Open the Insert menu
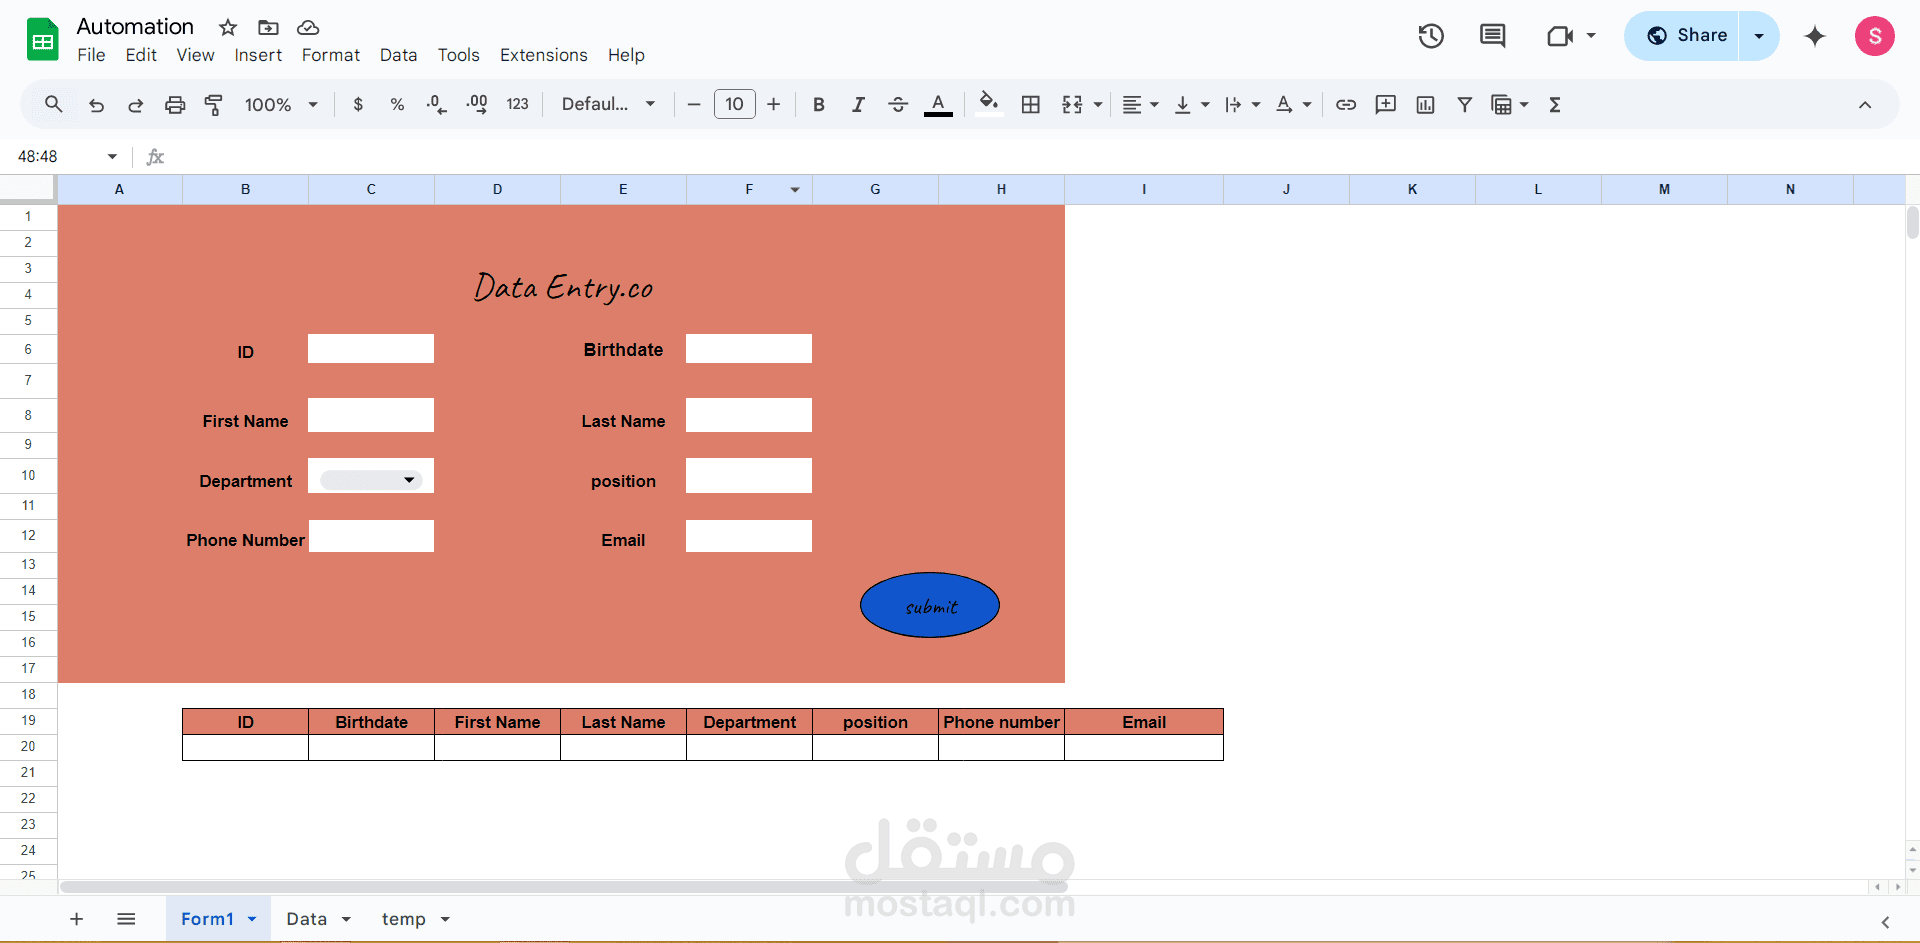 pyautogui.click(x=258, y=55)
